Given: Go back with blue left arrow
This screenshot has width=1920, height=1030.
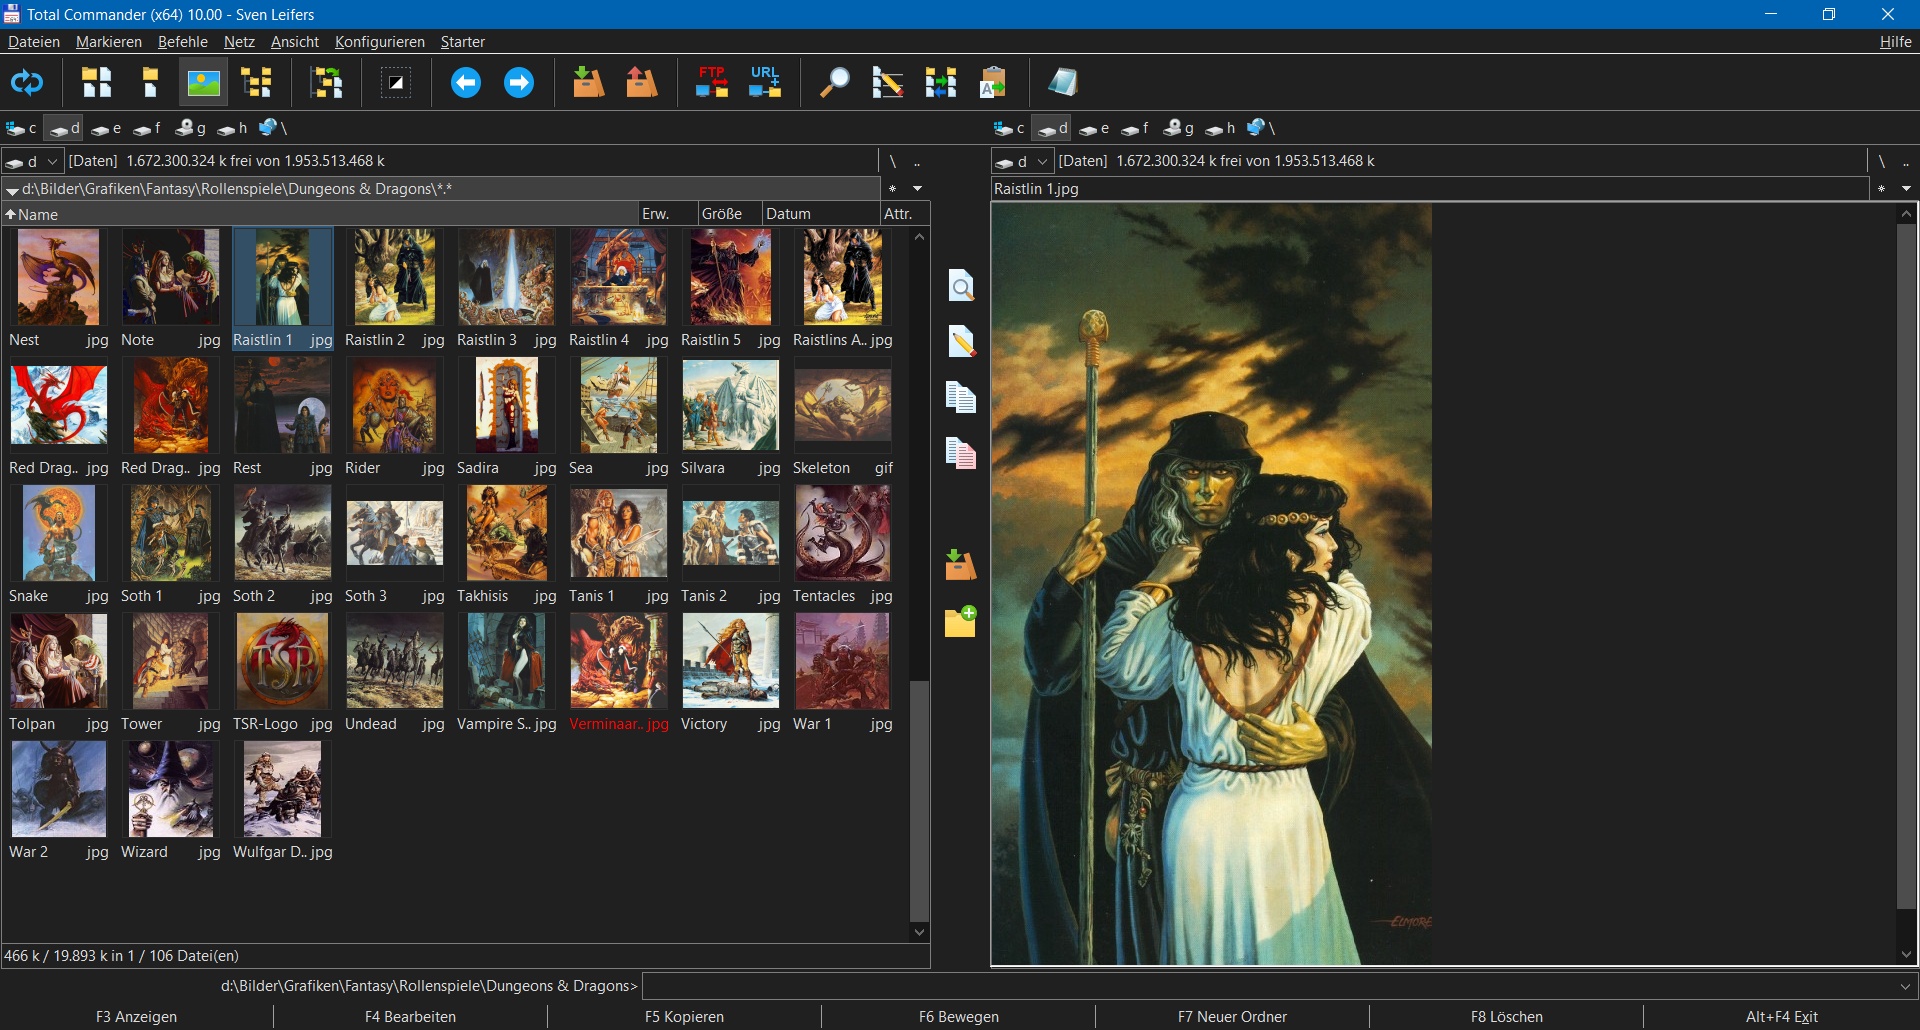Looking at the screenshot, I should click(x=465, y=83).
